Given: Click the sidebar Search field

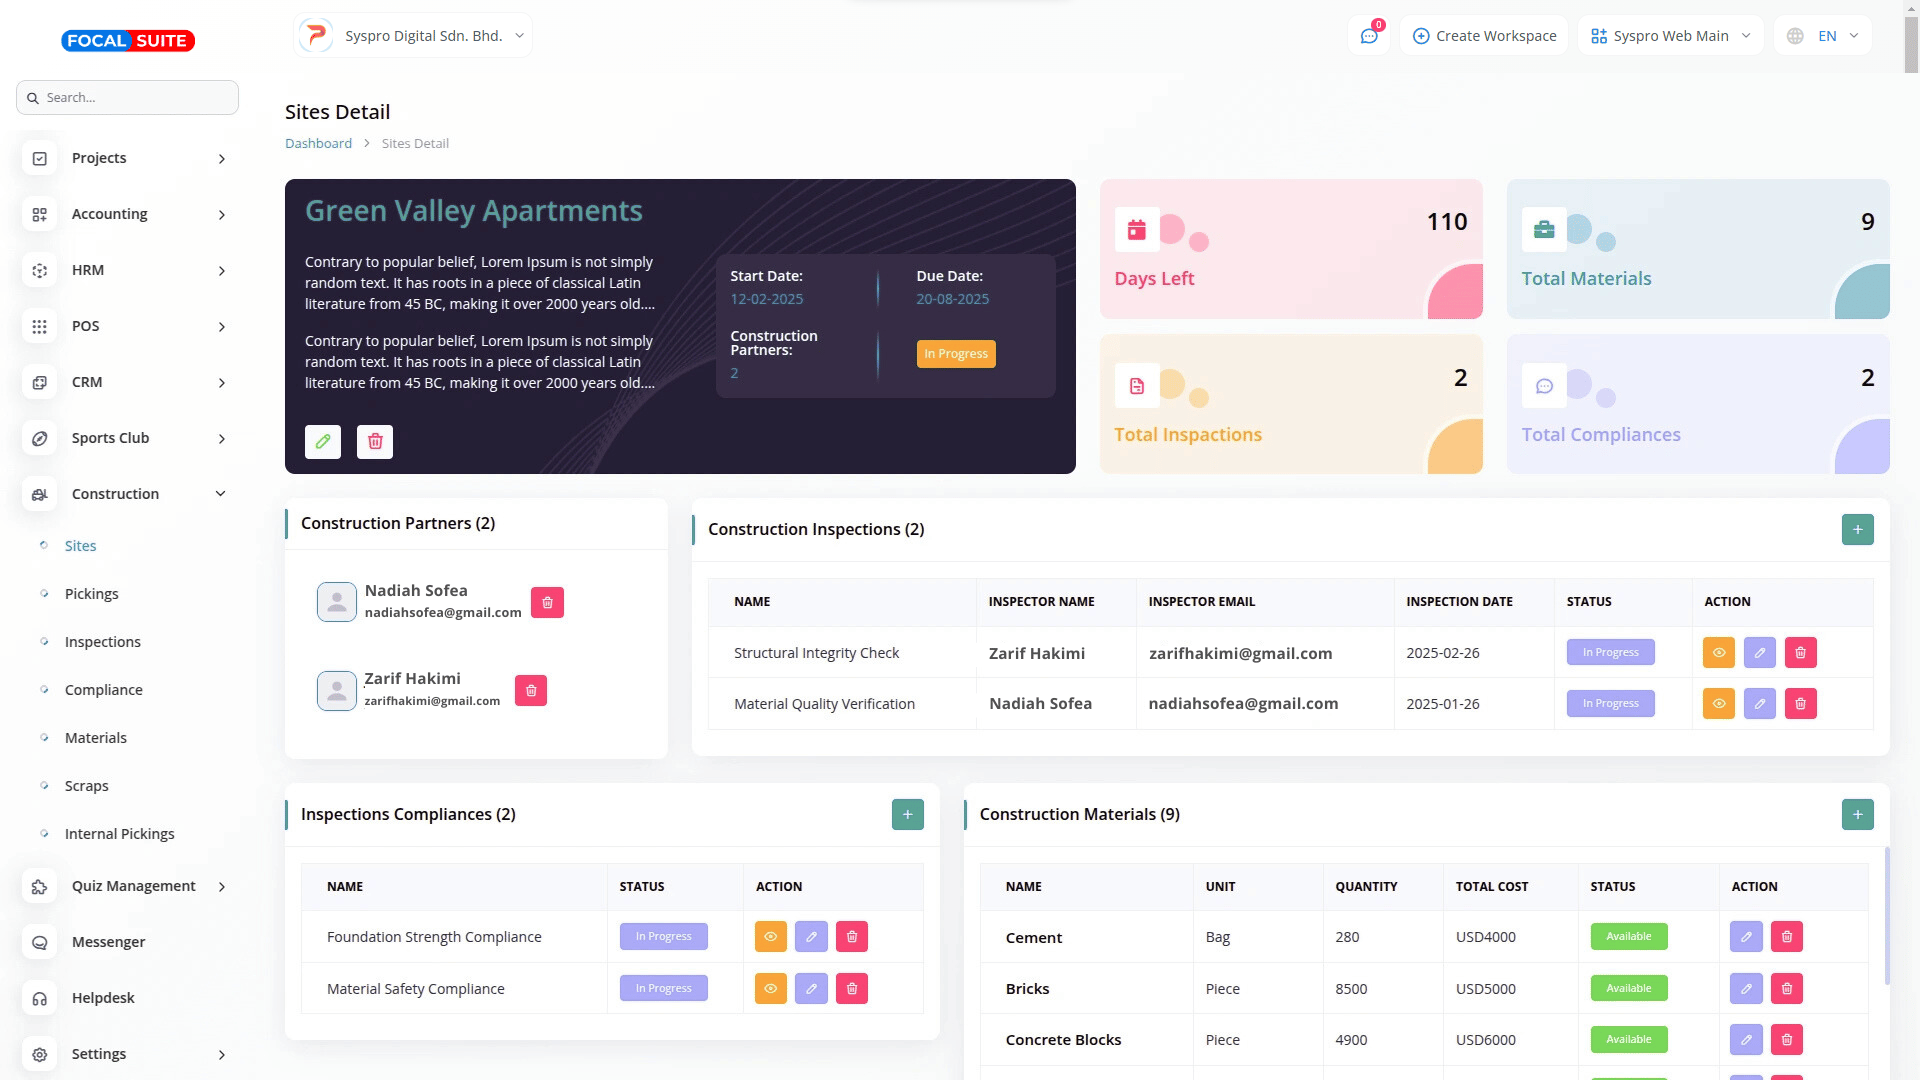Looking at the screenshot, I should [x=127, y=97].
